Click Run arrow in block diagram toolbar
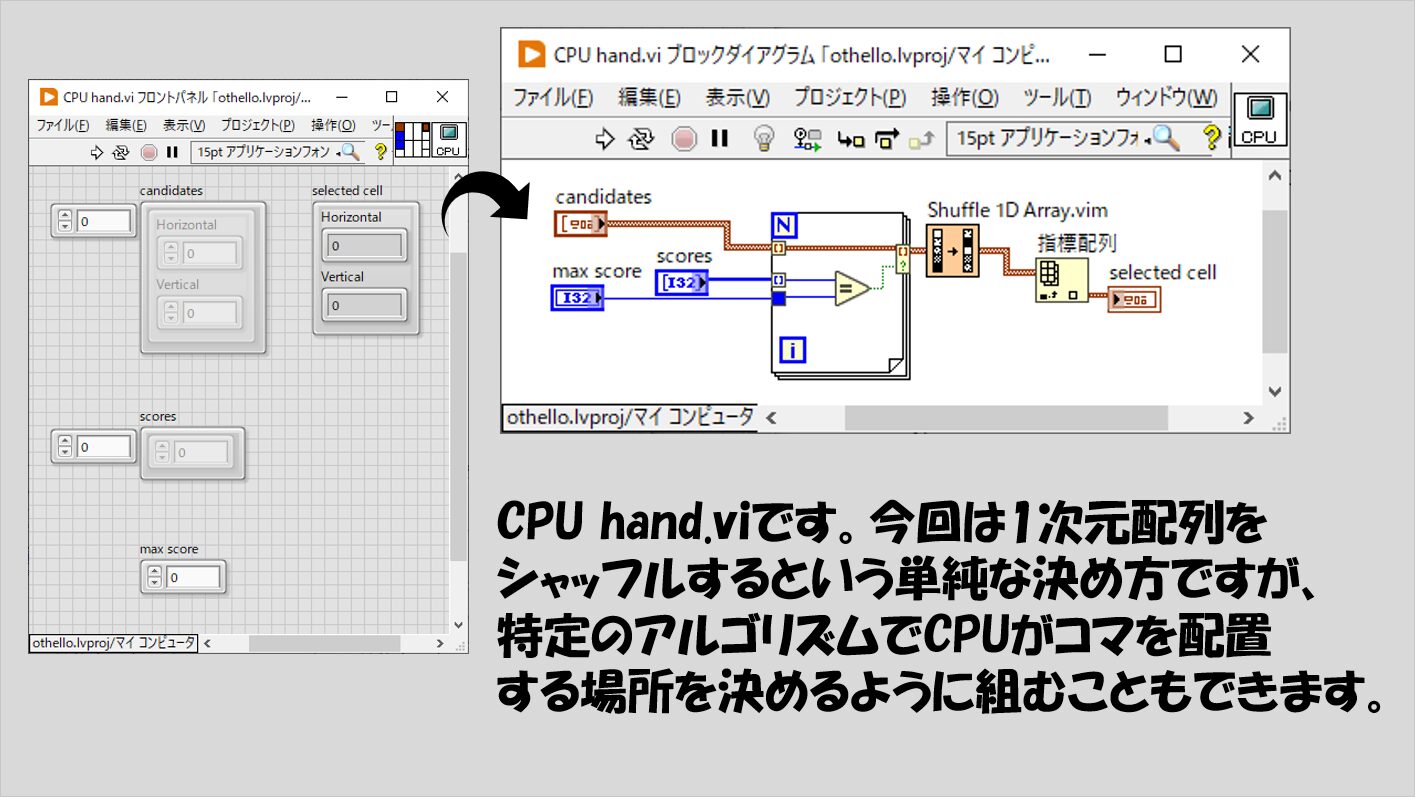The image size is (1415, 797). (x=604, y=139)
